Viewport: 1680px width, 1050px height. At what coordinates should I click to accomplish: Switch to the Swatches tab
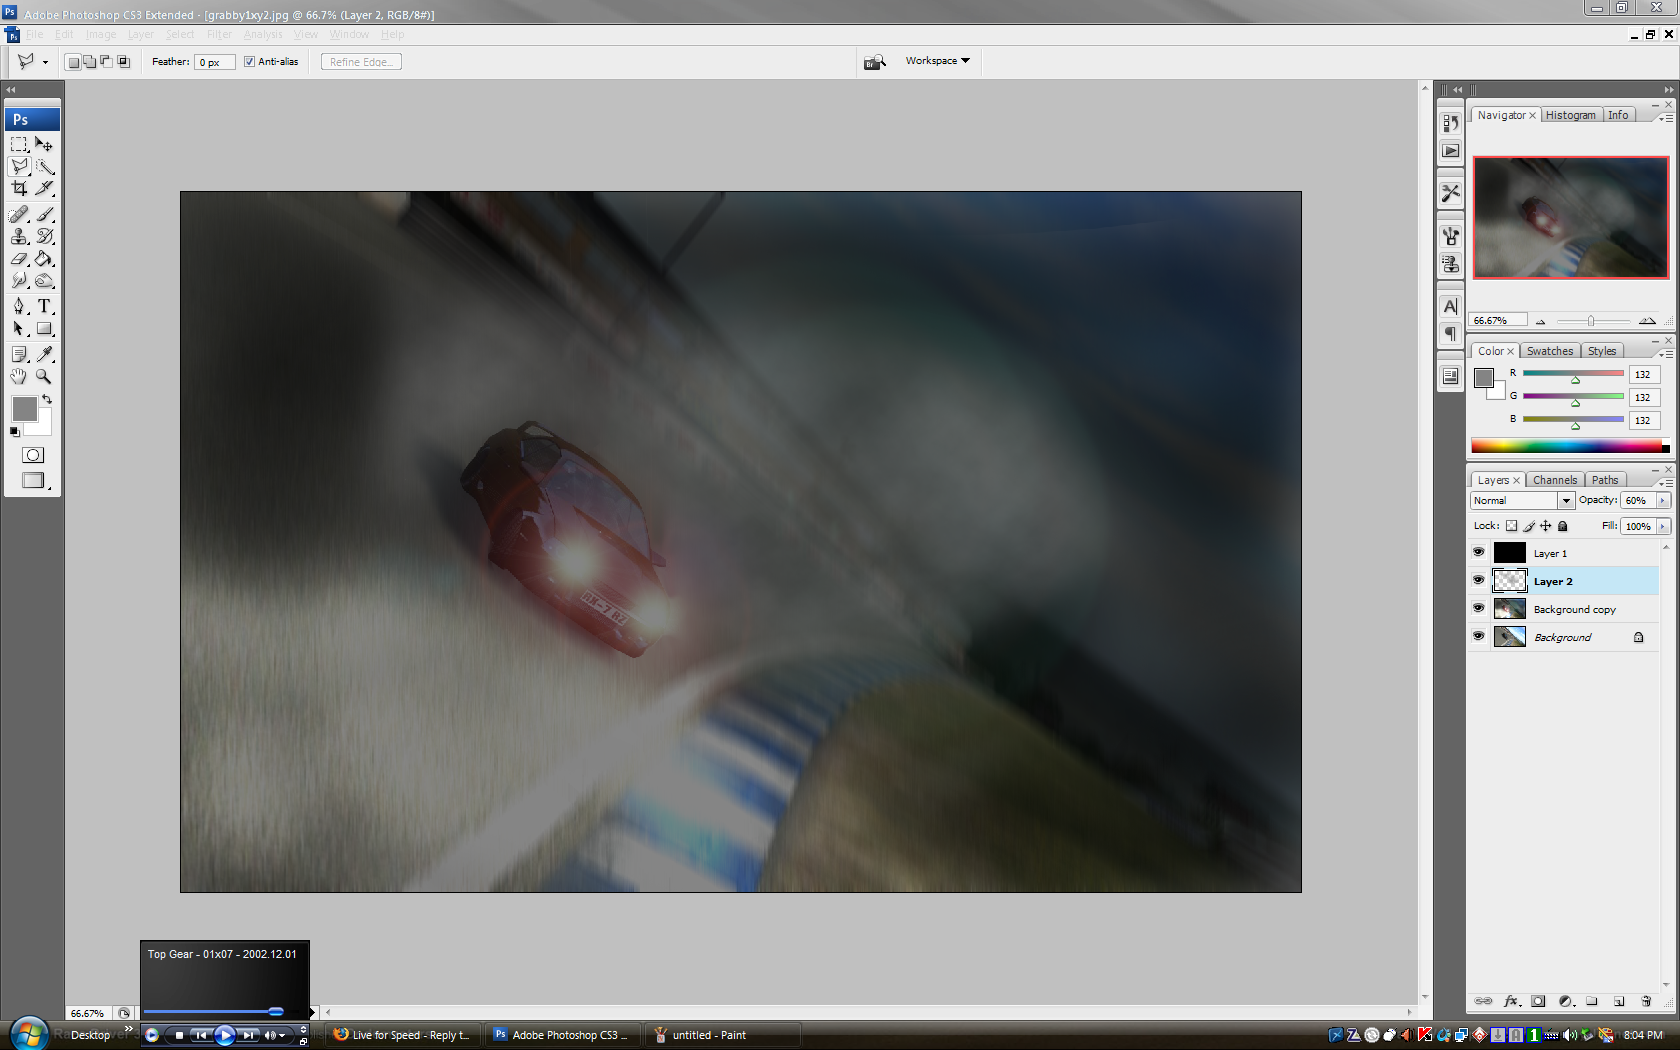(1550, 351)
